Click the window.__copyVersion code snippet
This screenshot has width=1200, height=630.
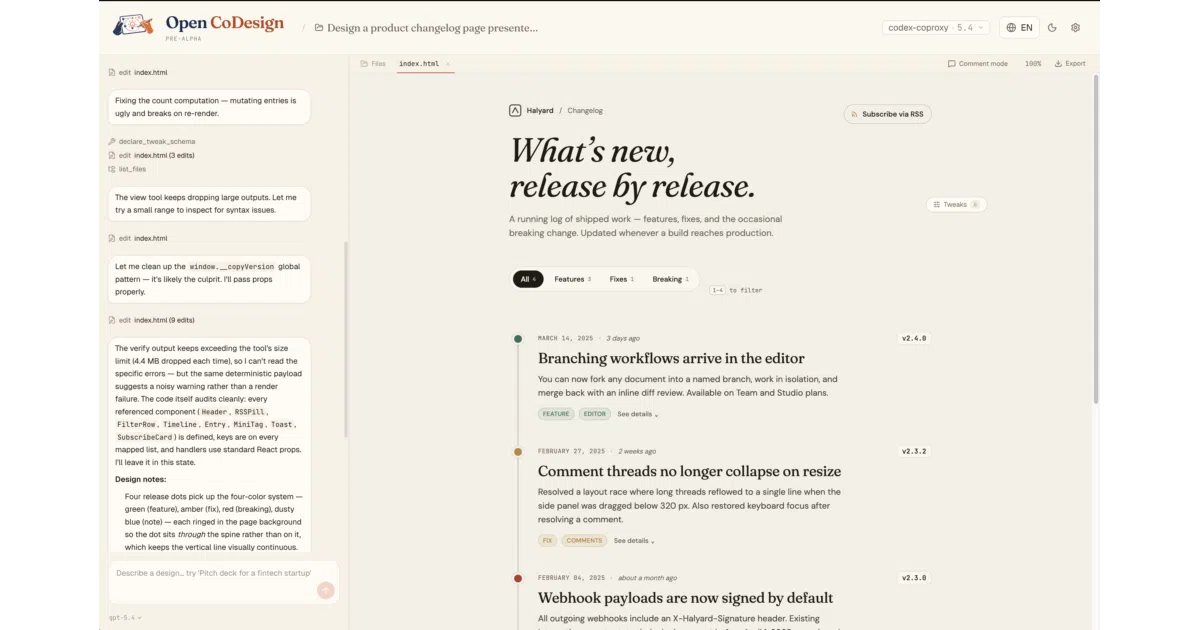[x=231, y=267]
